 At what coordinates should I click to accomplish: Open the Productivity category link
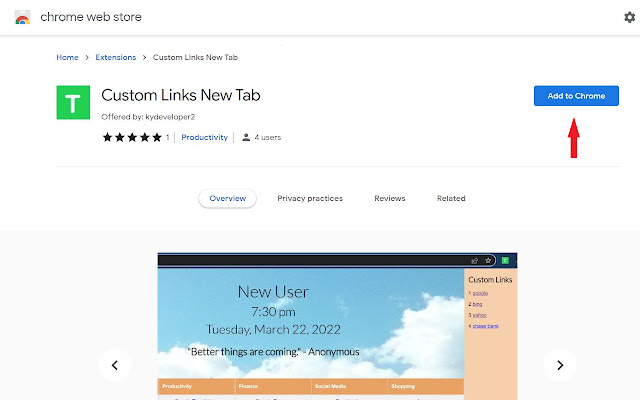click(204, 137)
